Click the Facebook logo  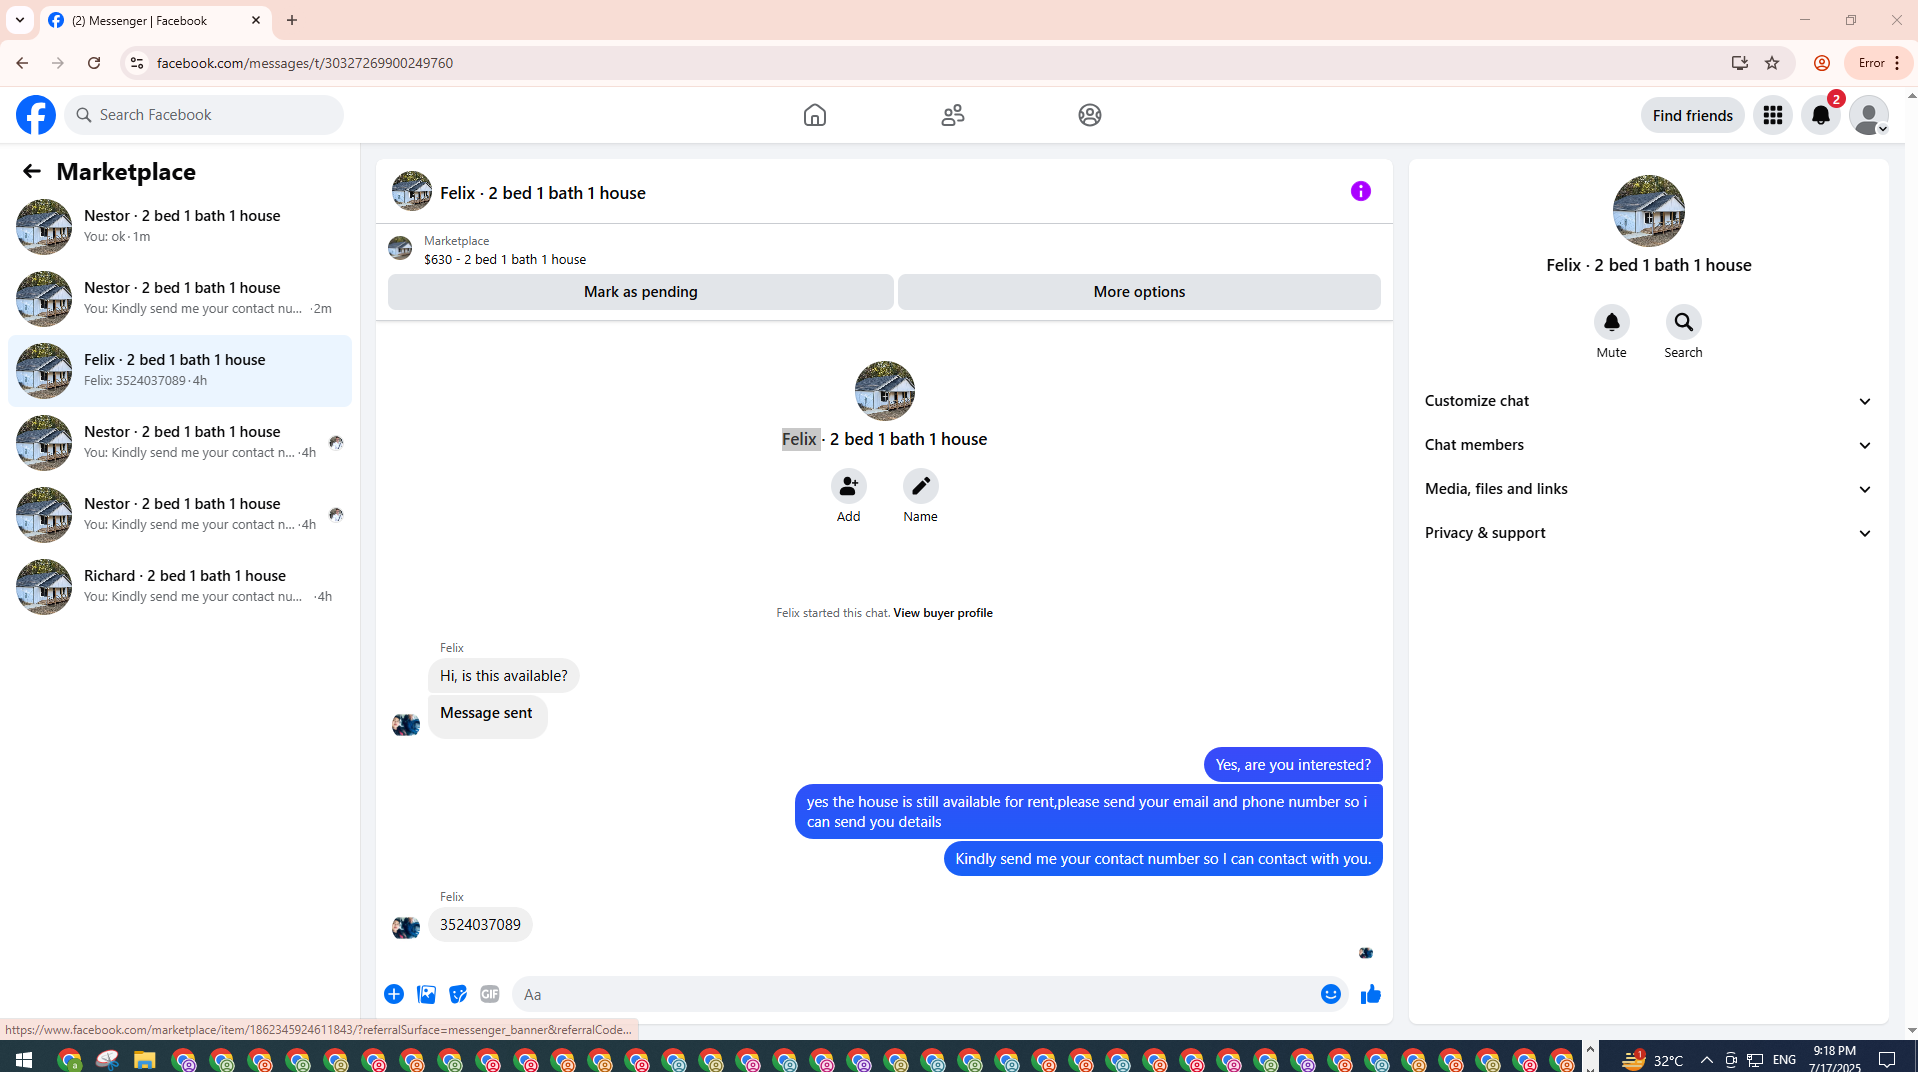pyautogui.click(x=36, y=115)
